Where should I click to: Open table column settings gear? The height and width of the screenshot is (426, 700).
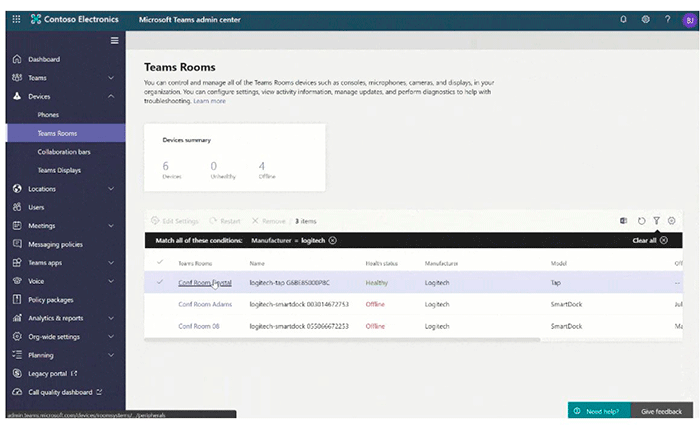click(671, 221)
